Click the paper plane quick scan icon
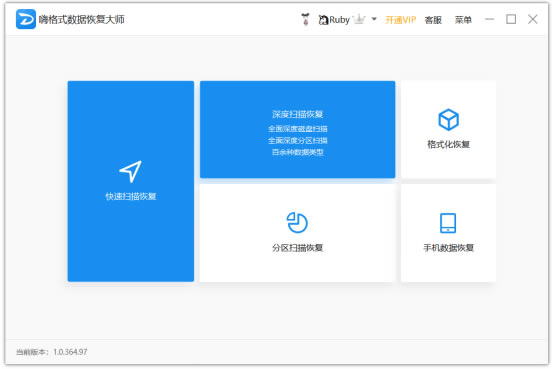554x369 pixels. tap(131, 171)
